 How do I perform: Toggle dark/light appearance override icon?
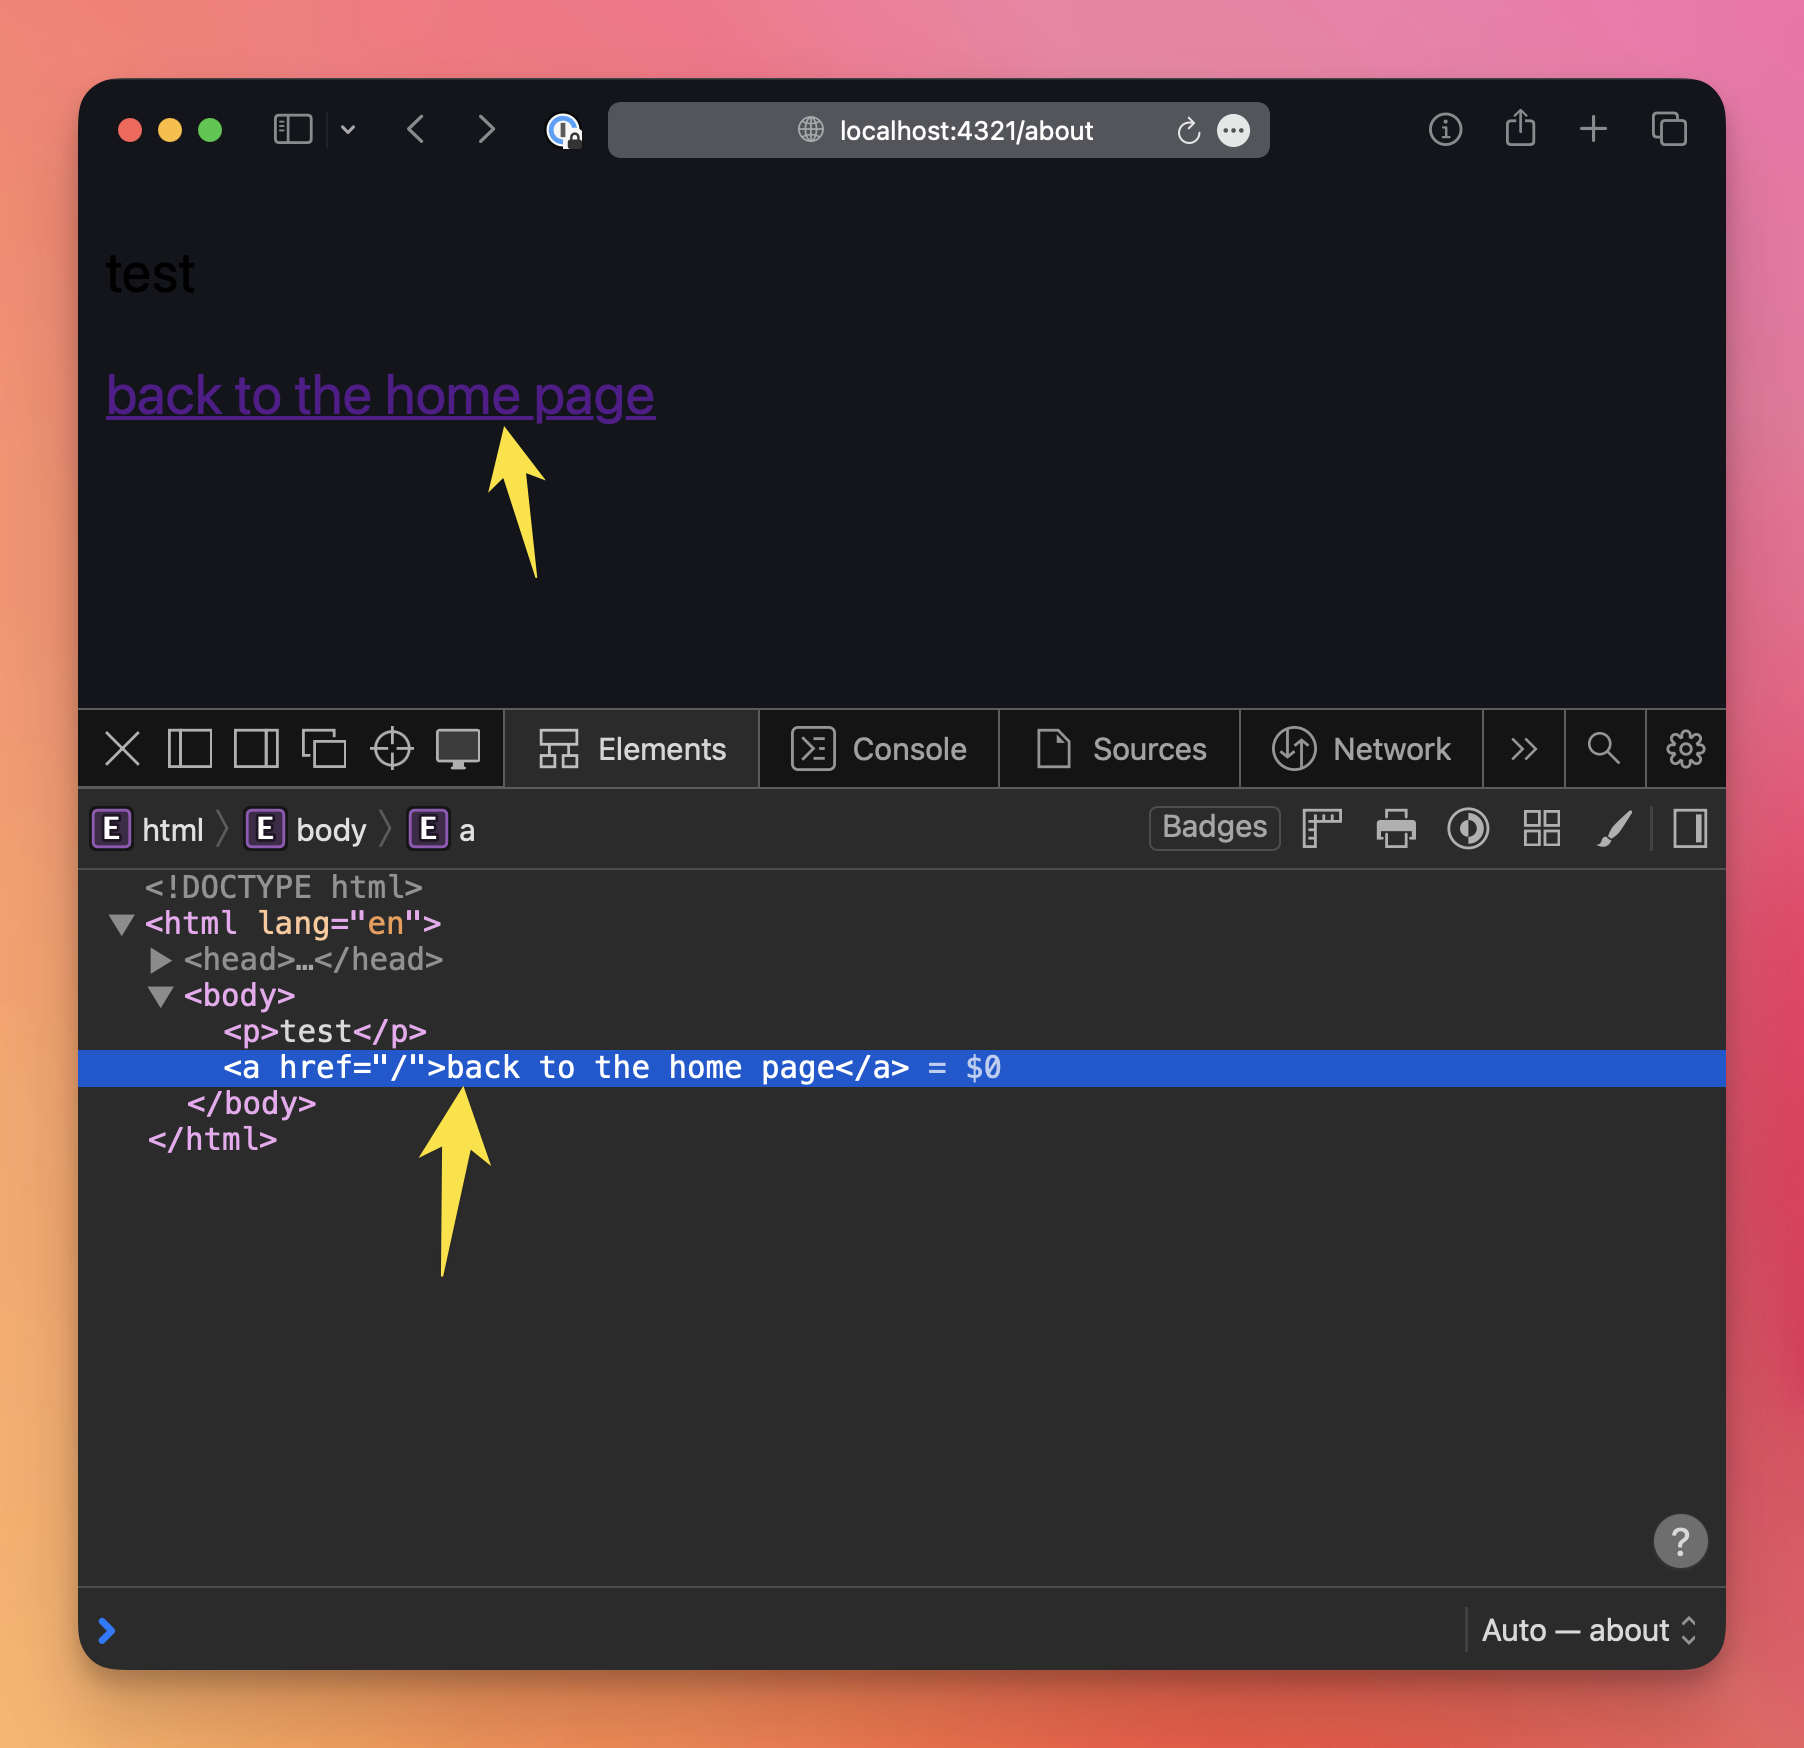[1468, 829]
